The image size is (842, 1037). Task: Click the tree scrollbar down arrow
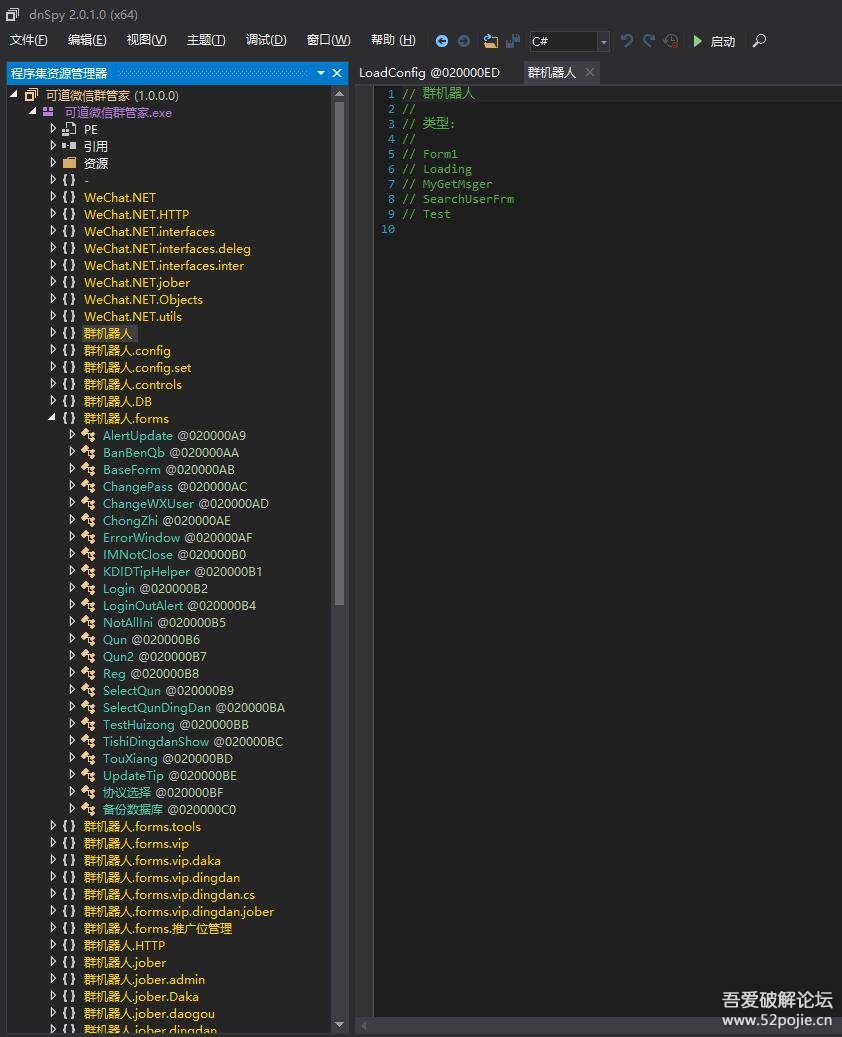pyautogui.click(x=339, y=1024)
